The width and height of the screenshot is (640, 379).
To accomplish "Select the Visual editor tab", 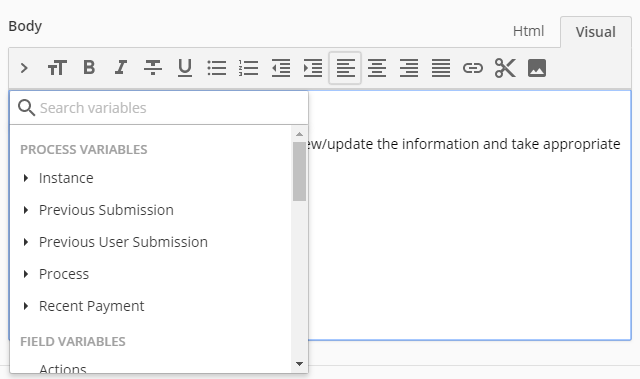I will (596, 32).
